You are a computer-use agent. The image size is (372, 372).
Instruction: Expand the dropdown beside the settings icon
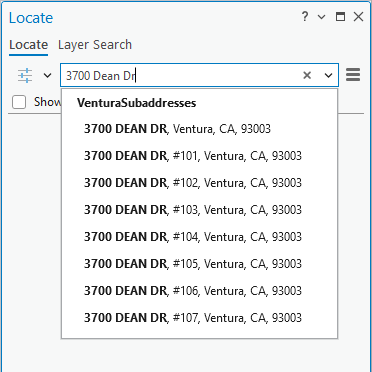(x=48, y=76)
